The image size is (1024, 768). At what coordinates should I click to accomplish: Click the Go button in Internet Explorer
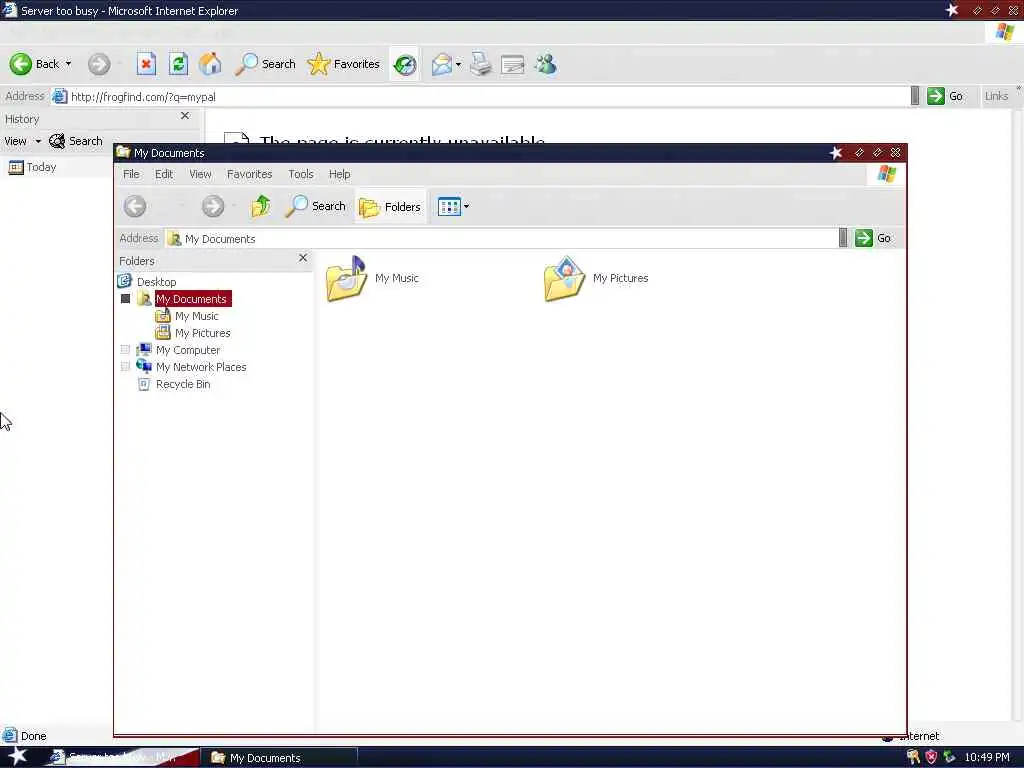coord(945,96)
